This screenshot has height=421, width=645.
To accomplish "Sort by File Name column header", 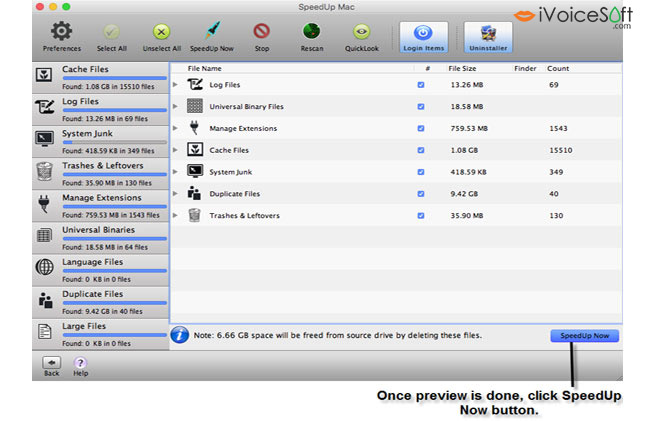I will [204, 68].
